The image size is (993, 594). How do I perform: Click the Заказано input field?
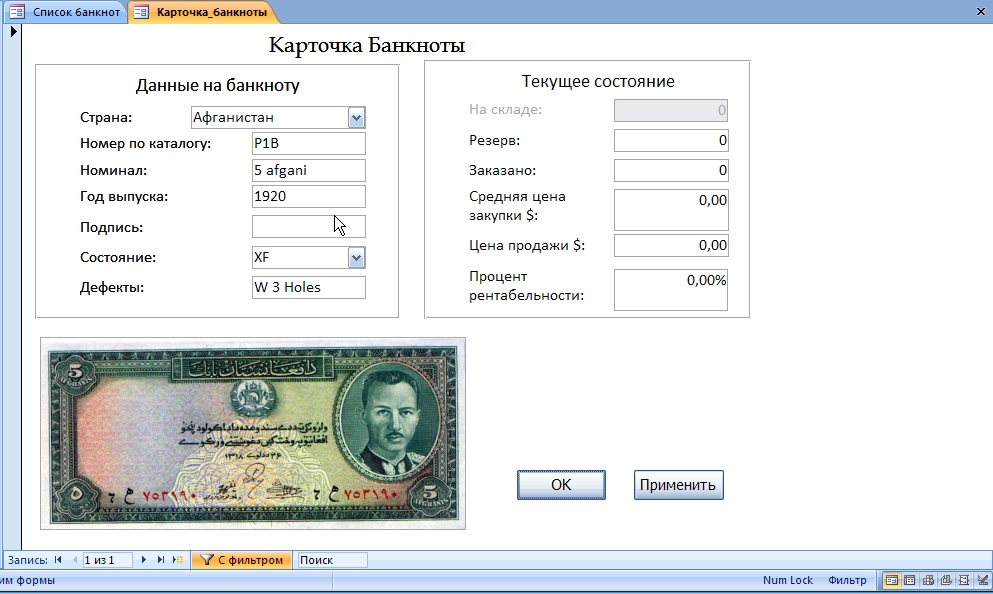(671, 170)
